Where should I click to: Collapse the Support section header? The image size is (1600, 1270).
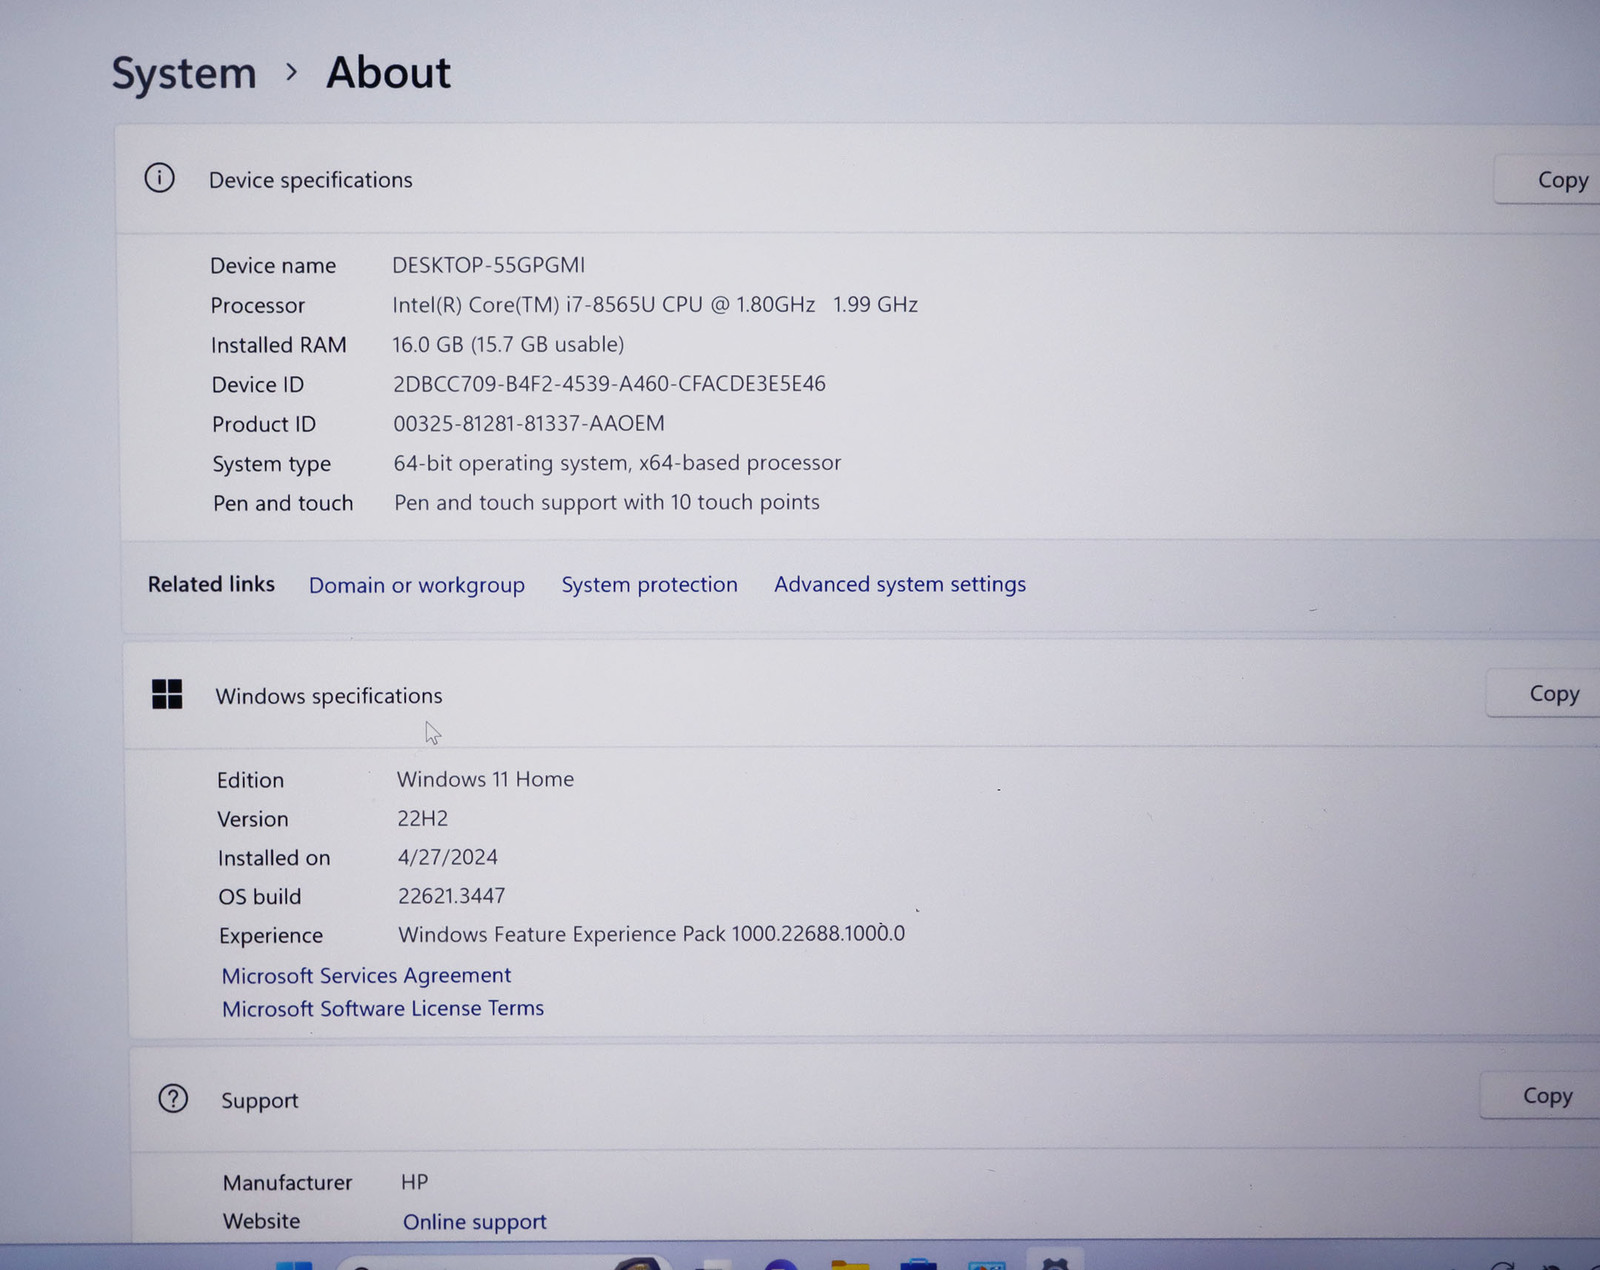tap(865, 1099)
